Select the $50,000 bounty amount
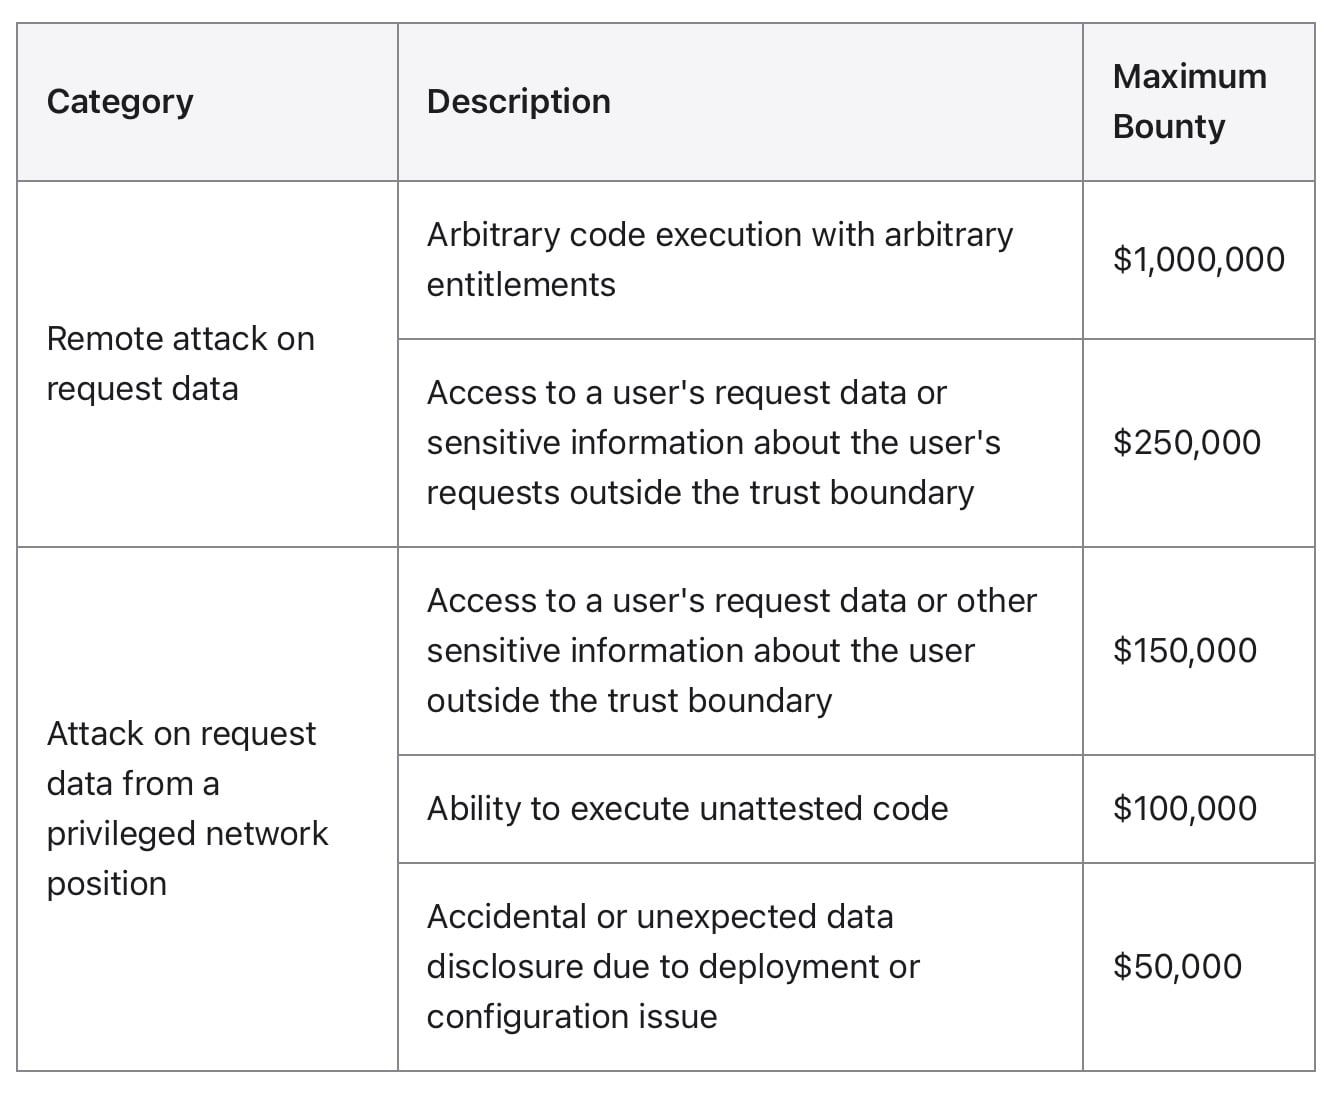 point(1177,967)
